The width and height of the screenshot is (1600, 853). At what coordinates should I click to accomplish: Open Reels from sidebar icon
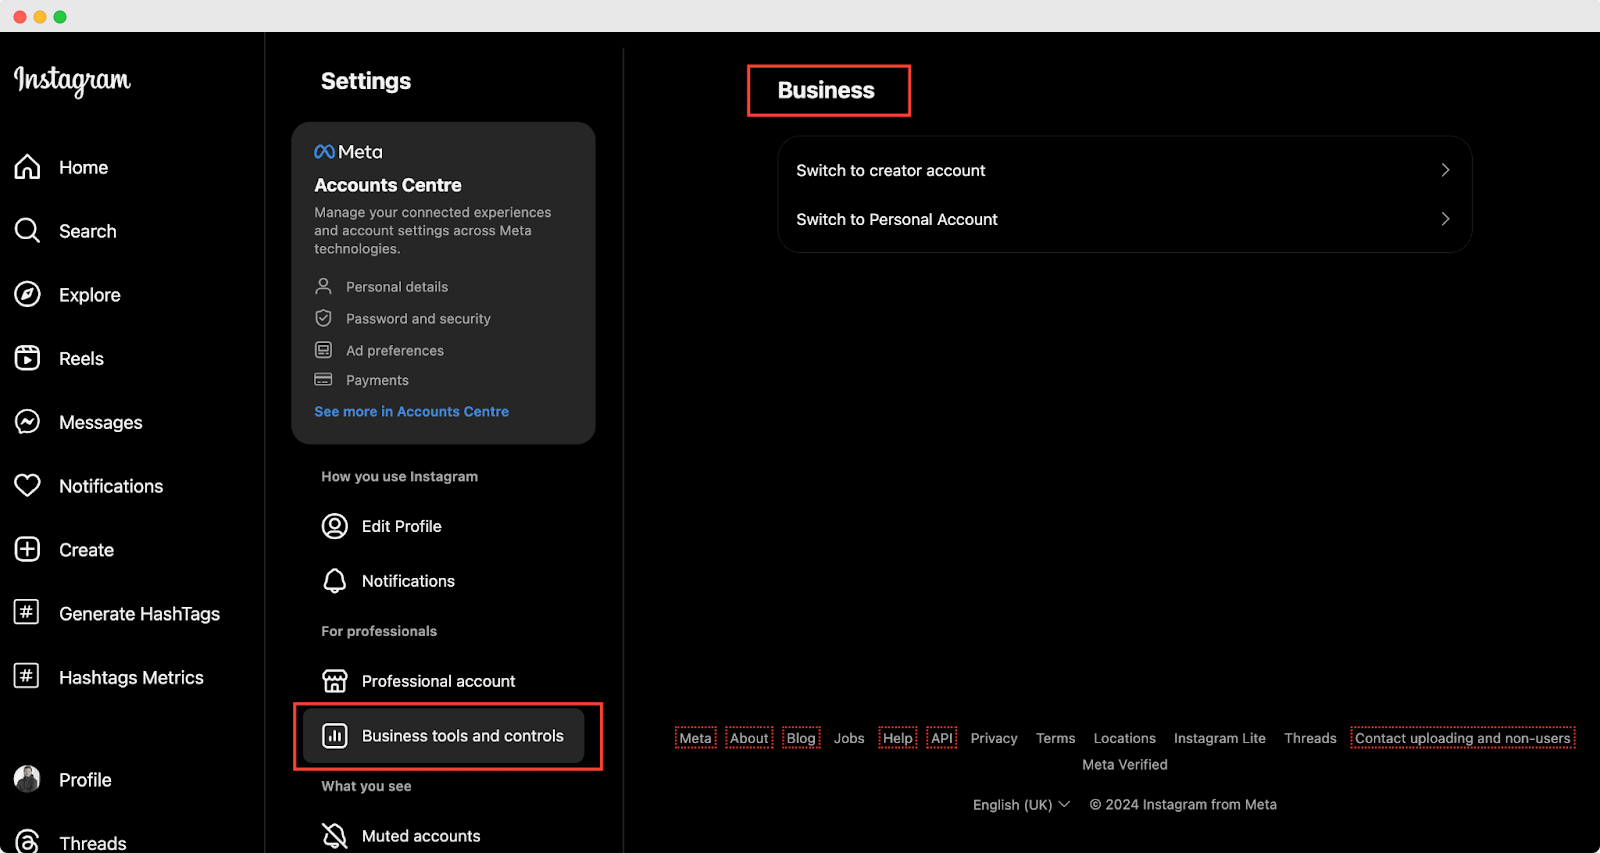(28, 358)
